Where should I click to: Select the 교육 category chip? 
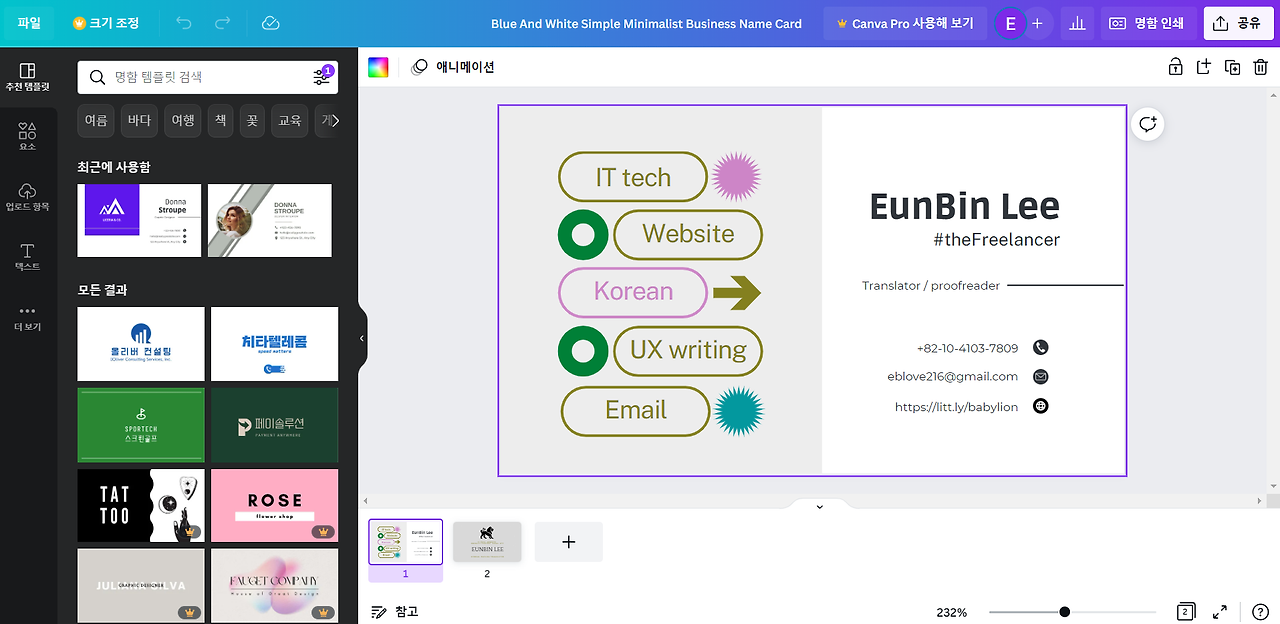click(290, 121)
